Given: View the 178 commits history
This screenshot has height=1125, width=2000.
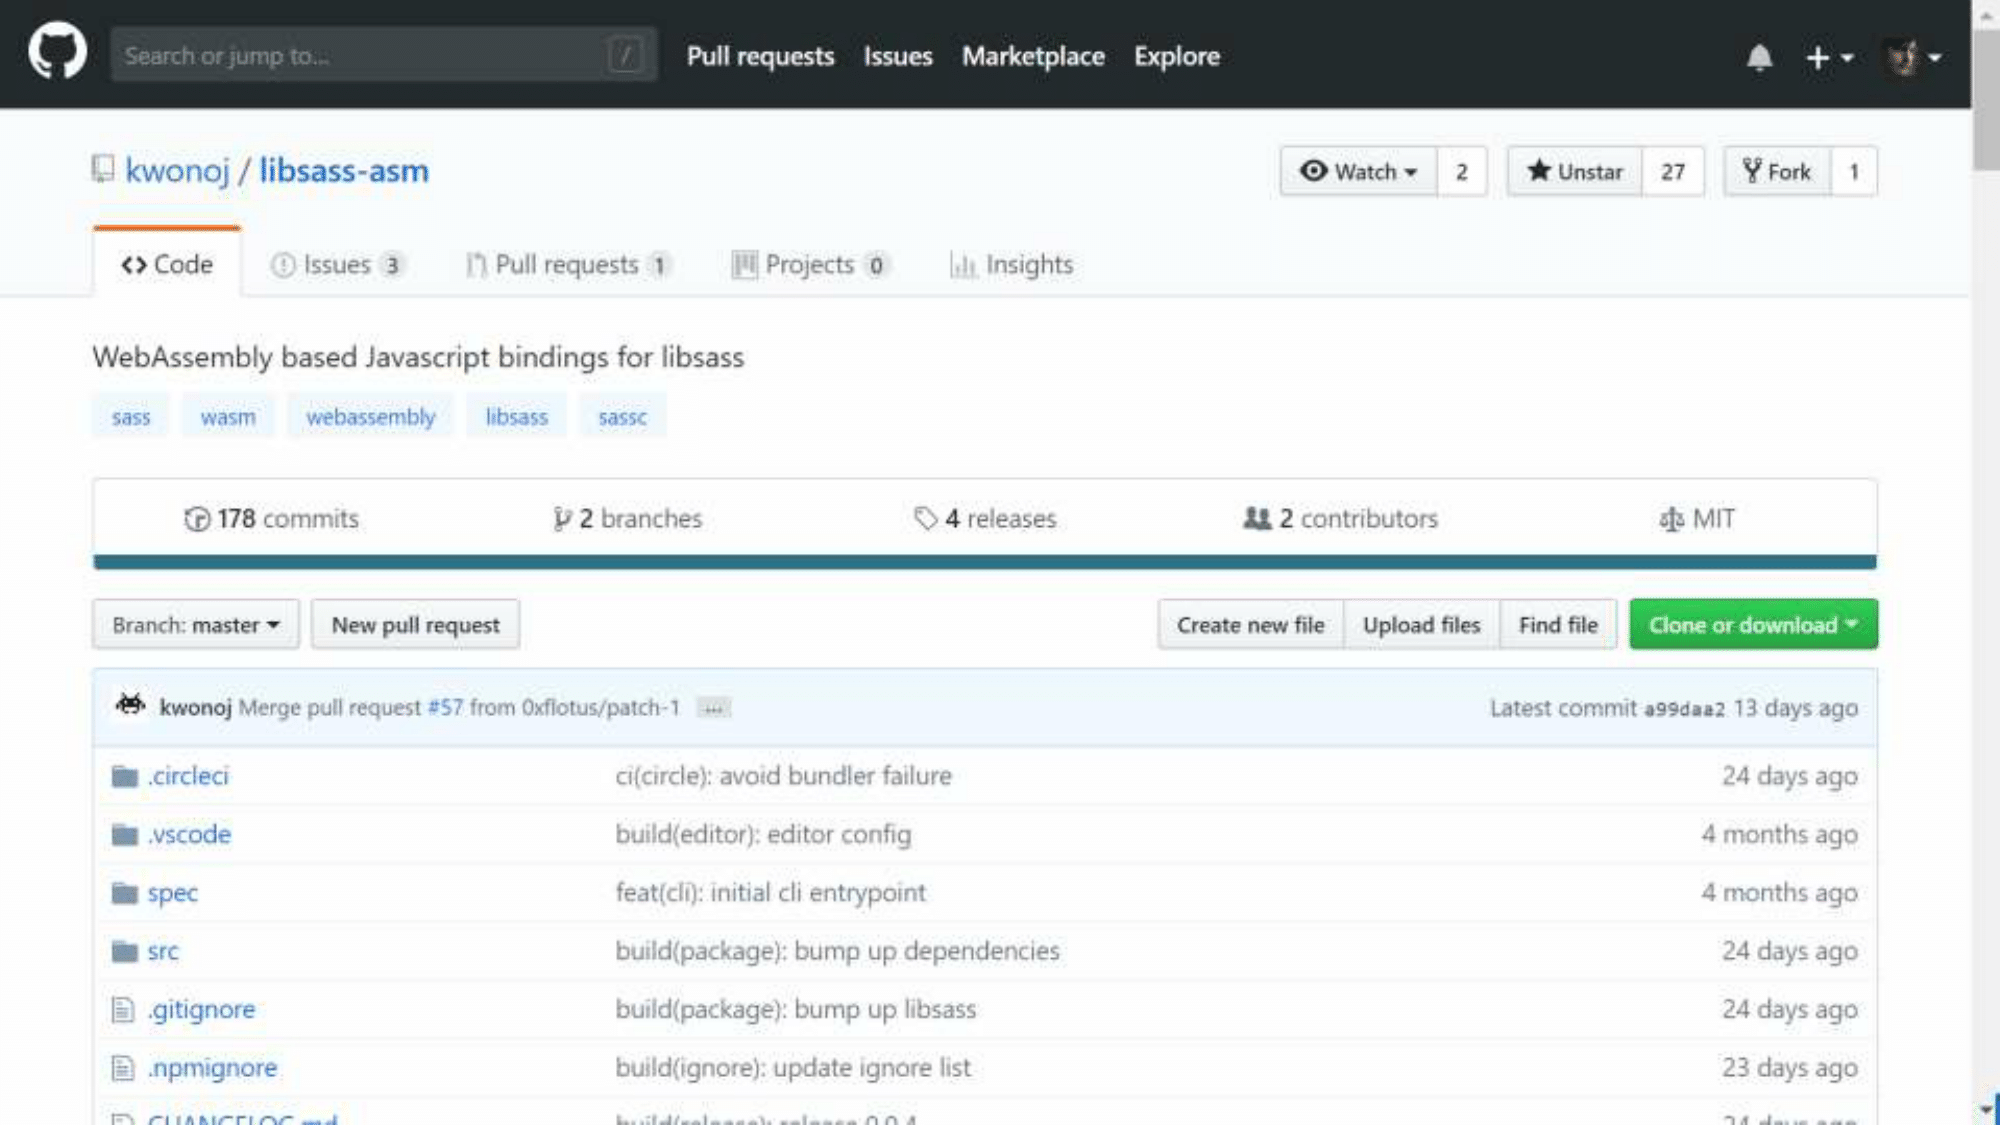Looking at the screenshot, I should click(x=271, y=518).
